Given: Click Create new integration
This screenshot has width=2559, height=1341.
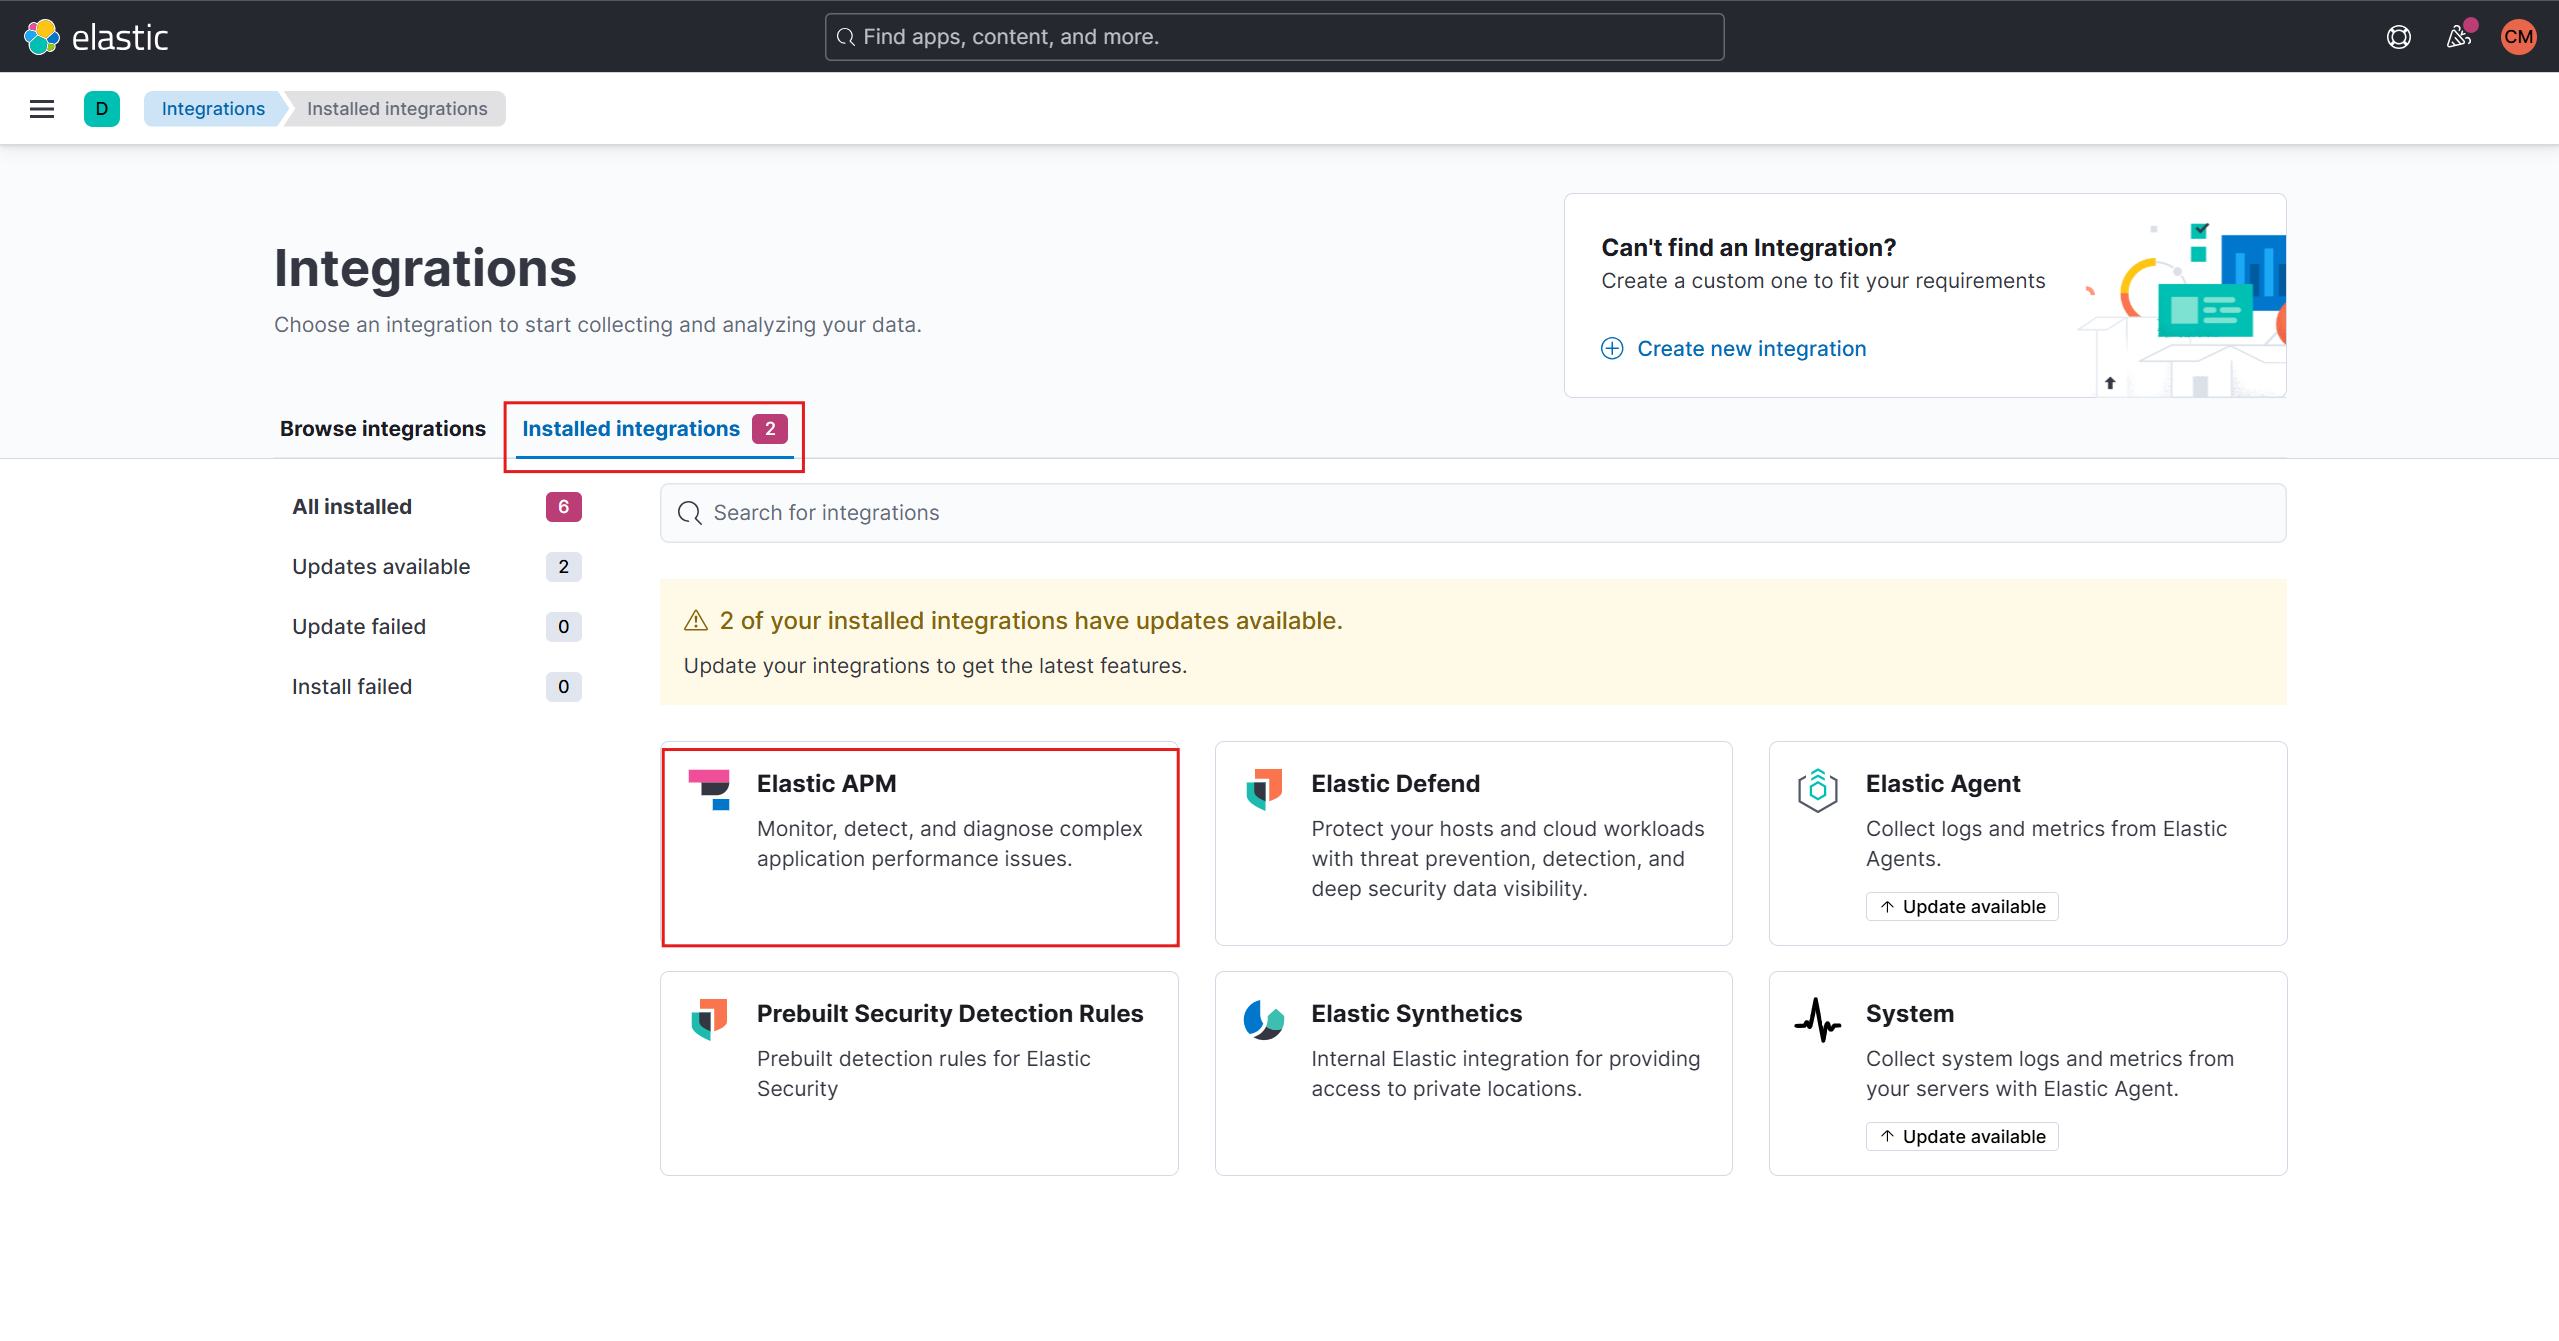Looking at the screenshot, I should (1750, 348).
